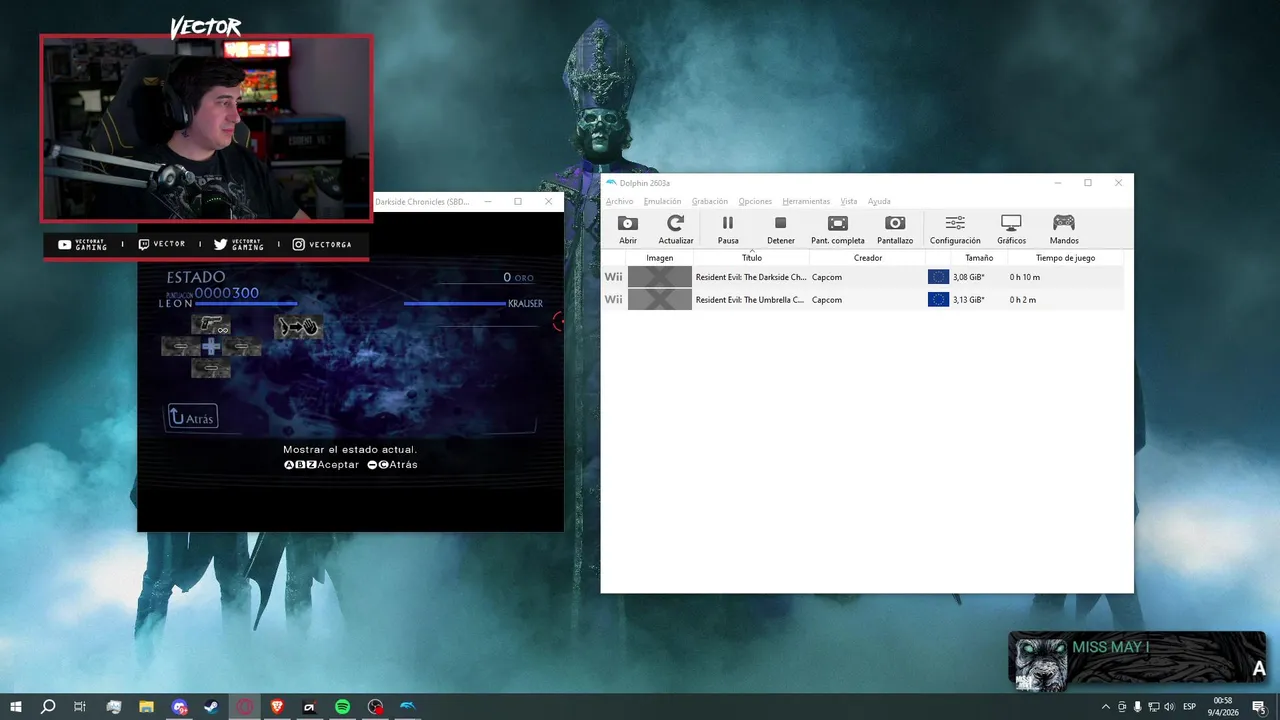The image size is (1280, 720).
Task: Click the 3,13 GiB size cell
Action: [x=969, y=300]
